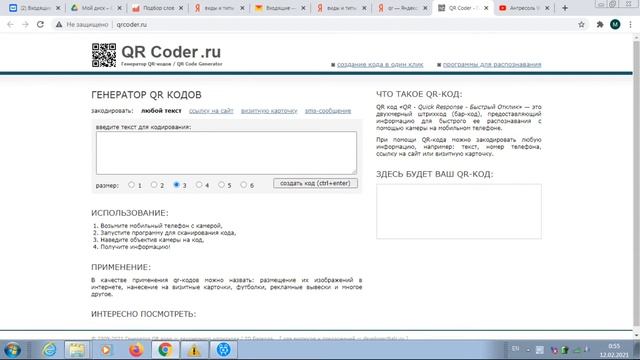The image size is (640, 360).
Task: Click the QR Coder.ru logo QR image
Action: click(104, 55)
